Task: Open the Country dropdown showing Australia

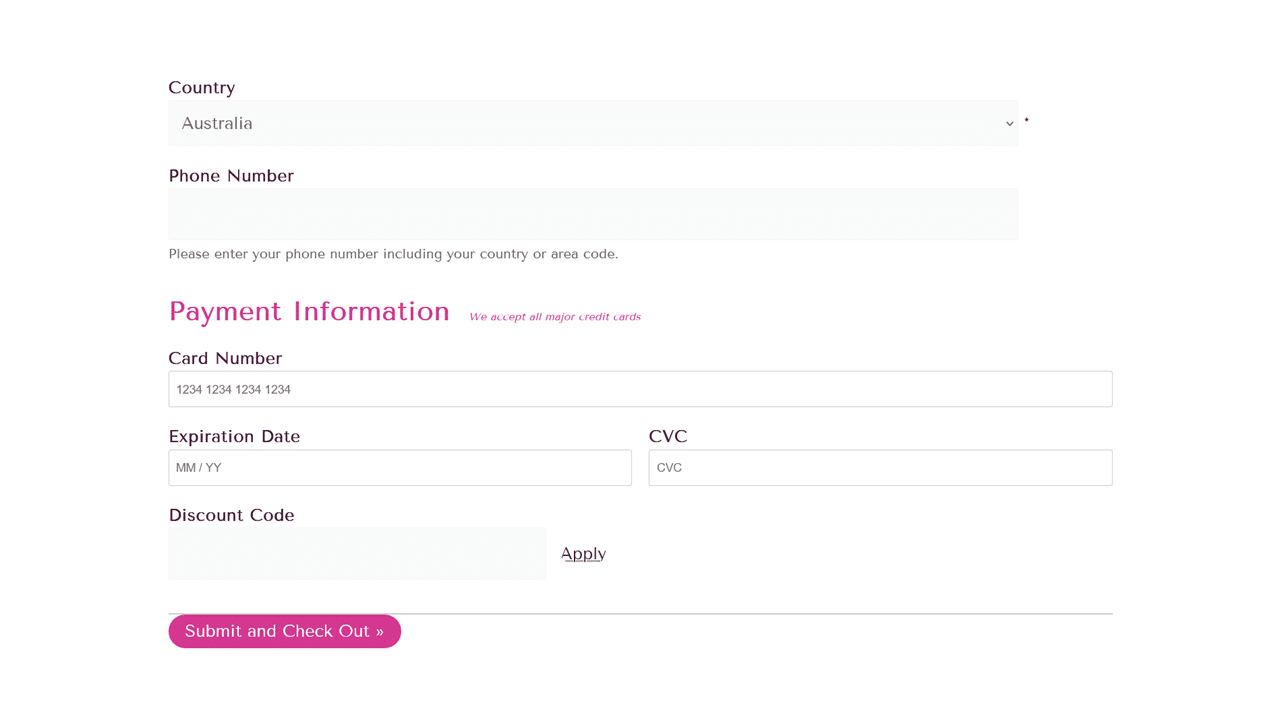Action: 593,123
